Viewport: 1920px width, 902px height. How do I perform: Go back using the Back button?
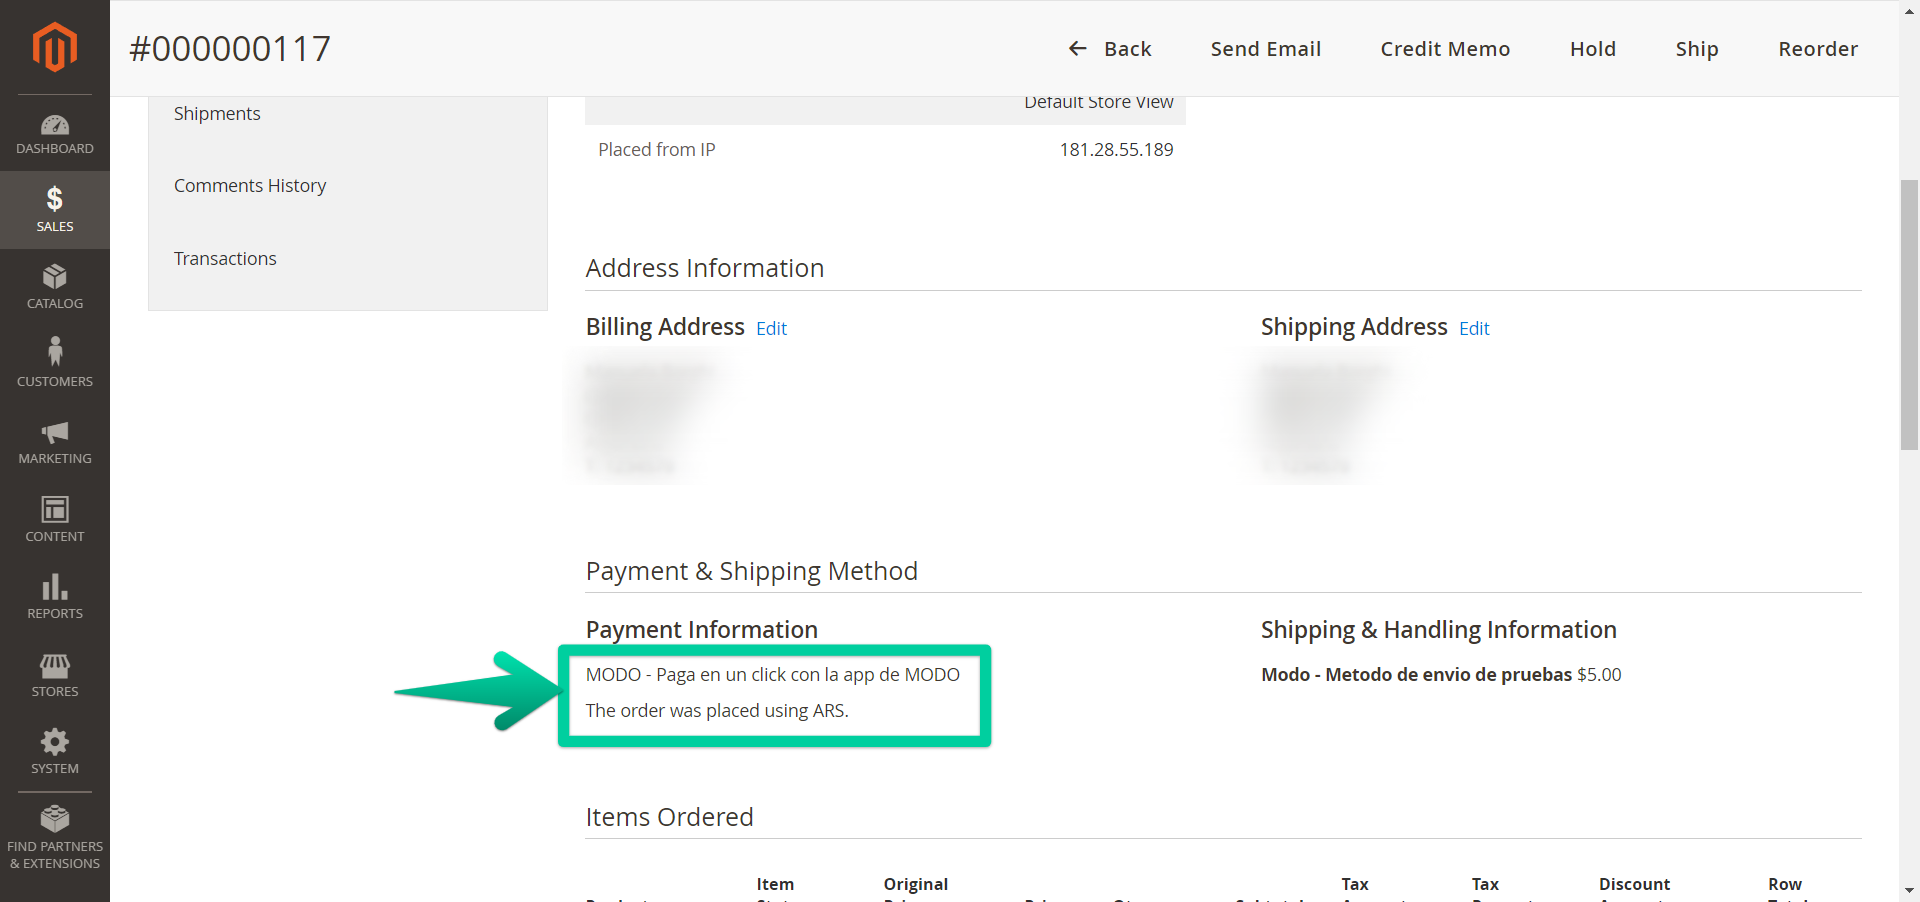click(x=1110, y=49)
